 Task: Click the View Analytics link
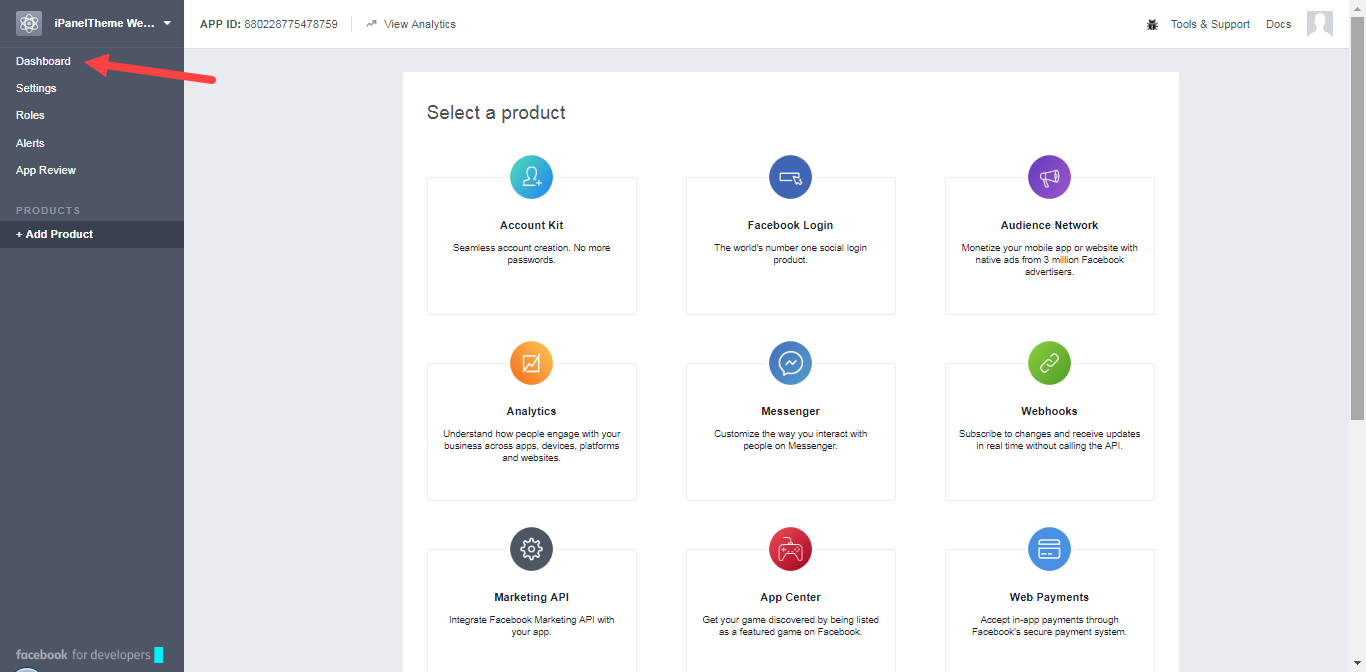coord(420,24)
